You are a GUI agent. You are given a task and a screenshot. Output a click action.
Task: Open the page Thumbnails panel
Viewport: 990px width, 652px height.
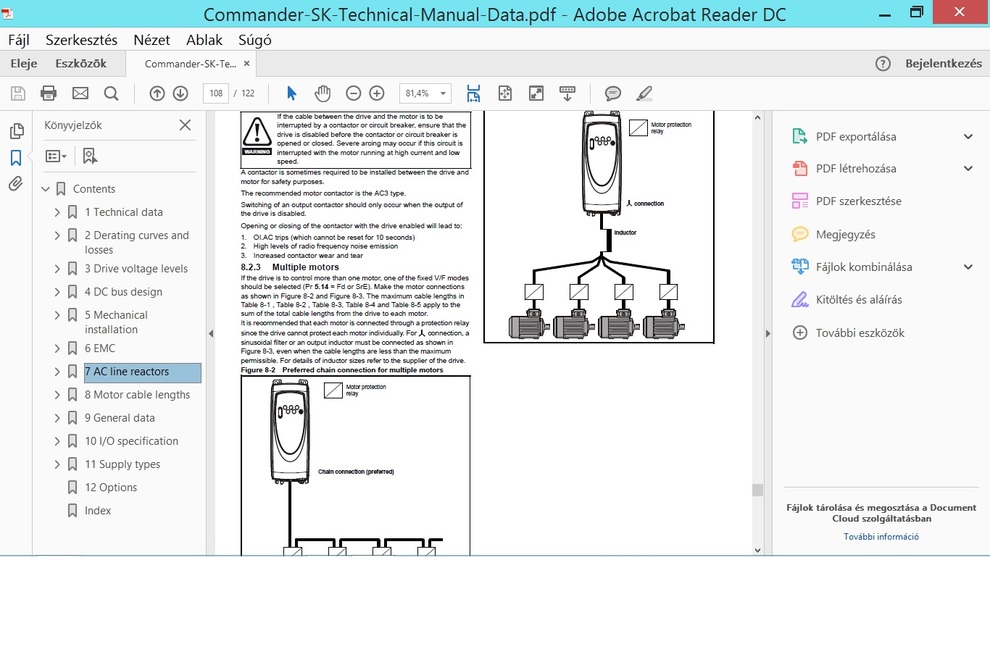(x=16, y=132)
